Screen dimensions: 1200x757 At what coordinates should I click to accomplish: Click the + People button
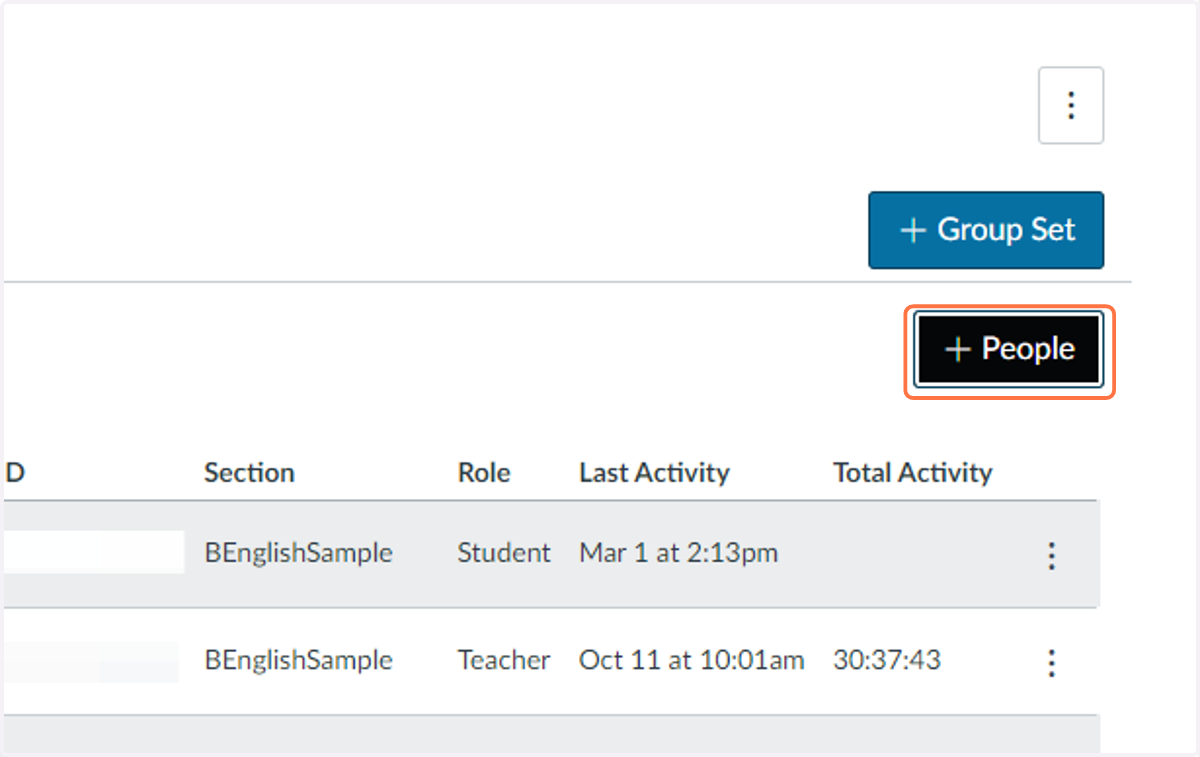pyautogui.click(x=1009, y=349)
